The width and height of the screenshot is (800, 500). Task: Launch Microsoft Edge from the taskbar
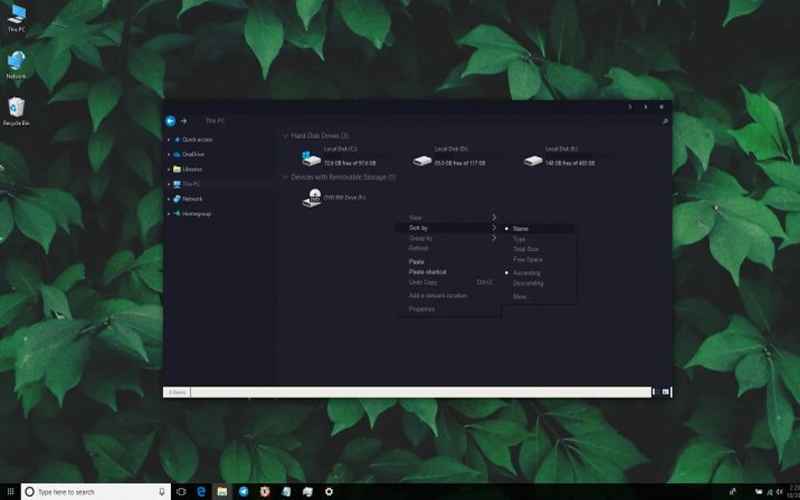pyautogui.click(x=201, y=492)
